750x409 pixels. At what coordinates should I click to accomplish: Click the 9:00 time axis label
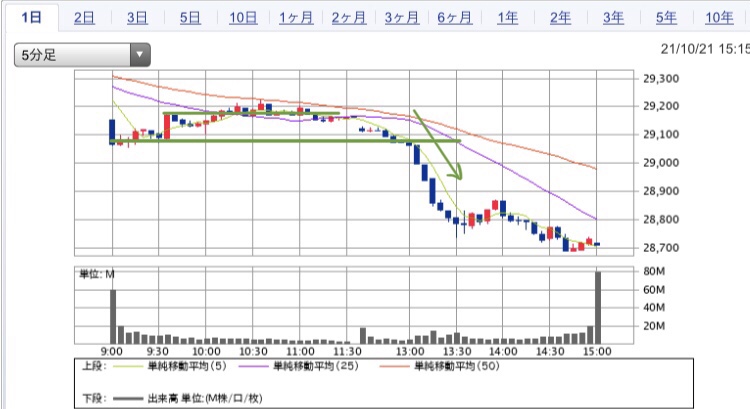click(111, 352)
